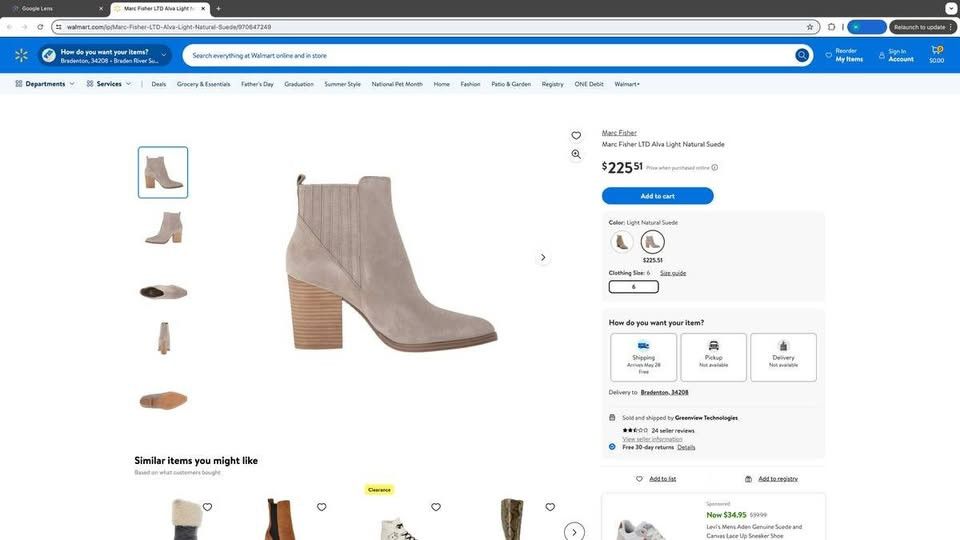The image size is (960, 540).
Task: Select the back view thumbnail
Action: pyautogui.click(x=163, y=338)
